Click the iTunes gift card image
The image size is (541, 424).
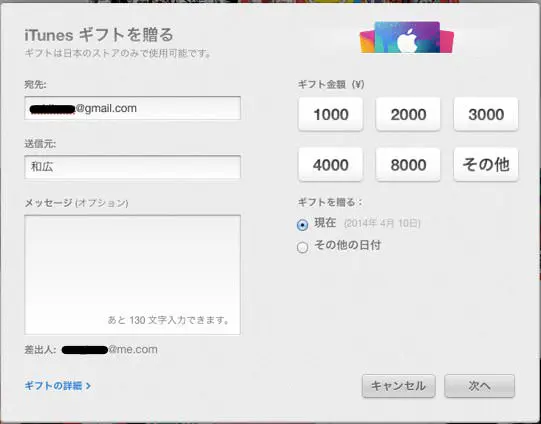tap(407, 37)
